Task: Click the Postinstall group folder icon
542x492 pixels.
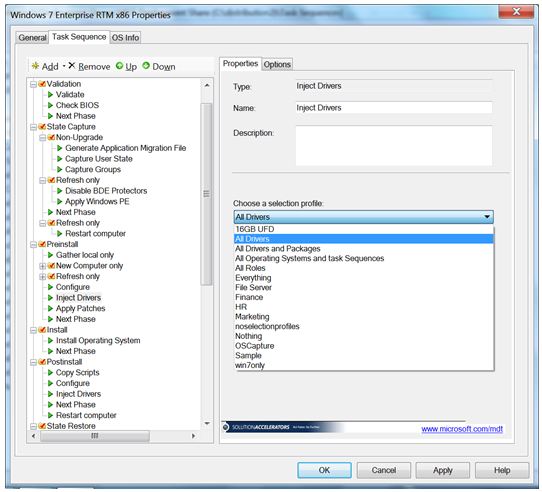Action: (x=42, y=362)
